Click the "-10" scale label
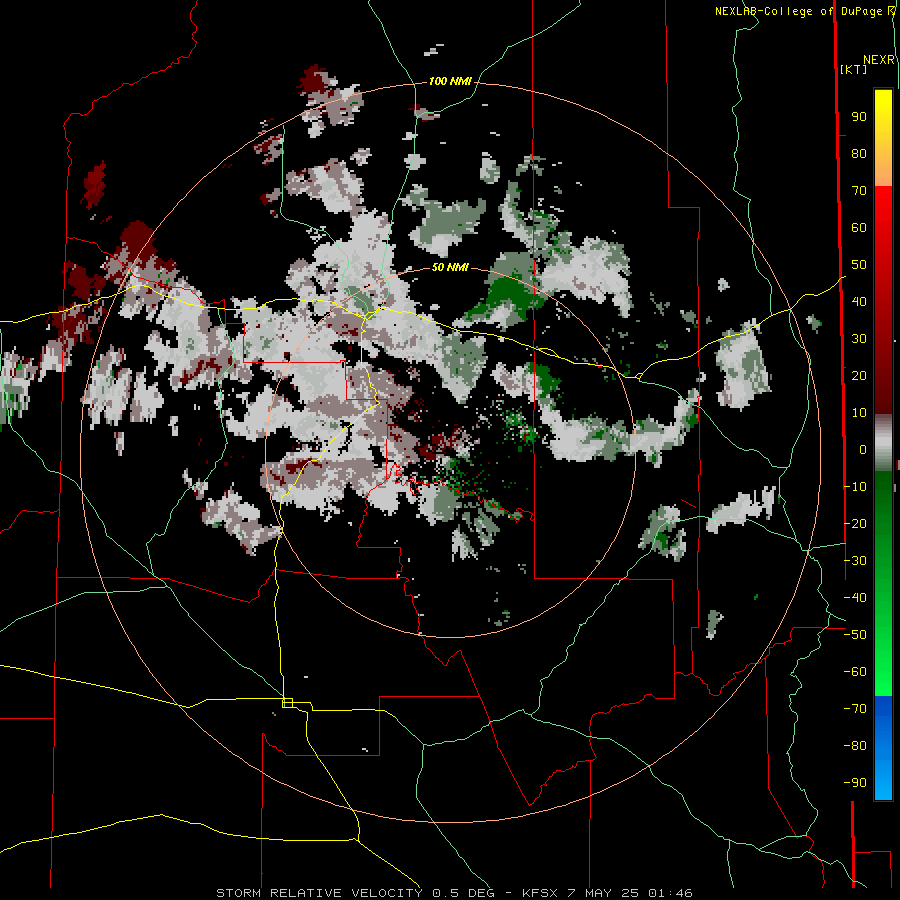 (855, 487)
